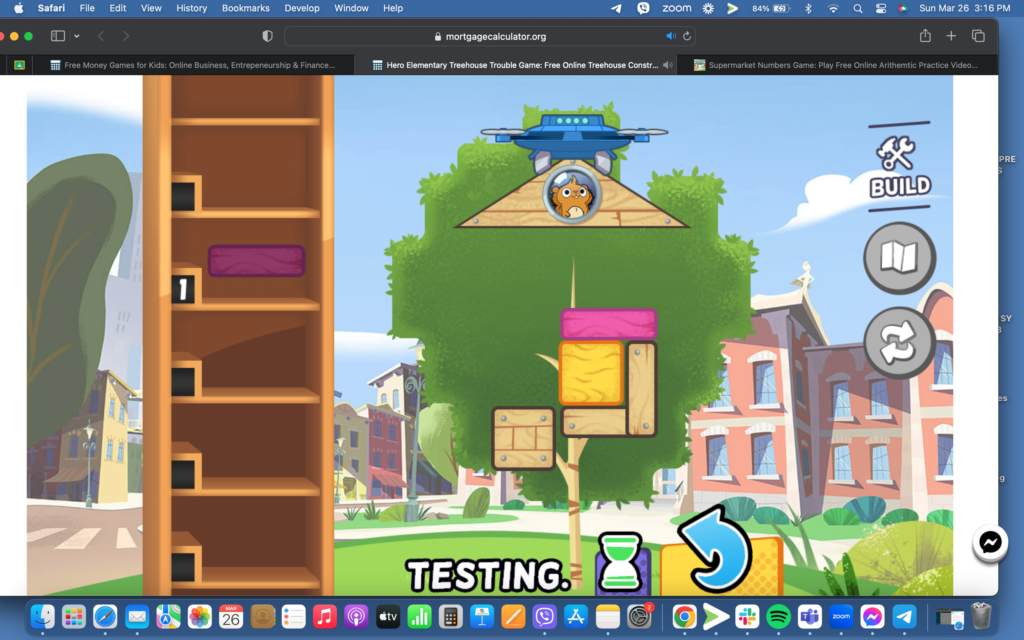Select Hero Elementary Treehouse Trouble tab
The image size is (1024, 640).
point(516,65)
